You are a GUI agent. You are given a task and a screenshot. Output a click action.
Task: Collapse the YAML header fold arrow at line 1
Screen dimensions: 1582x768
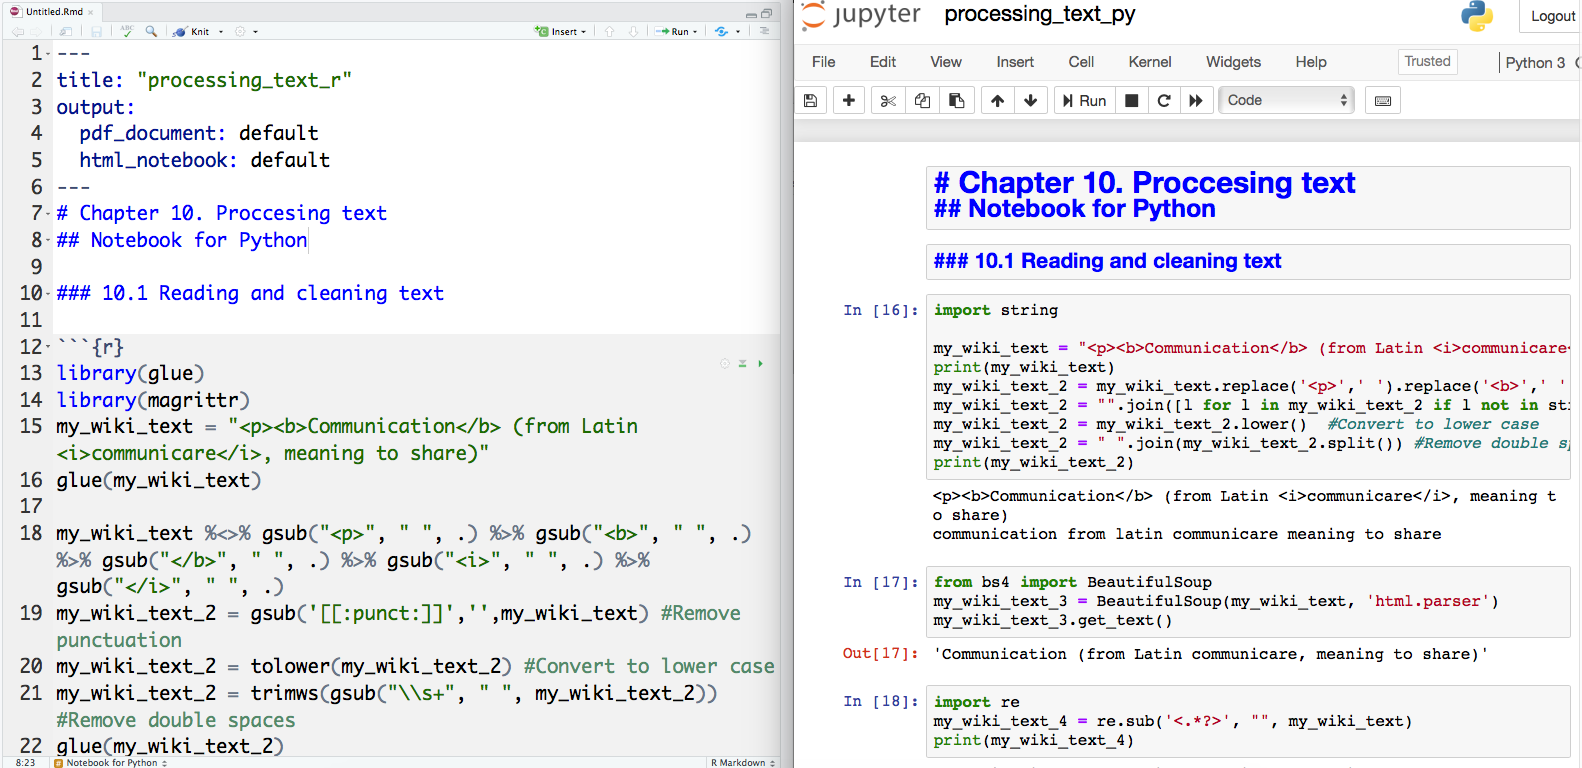pos(48,54)
